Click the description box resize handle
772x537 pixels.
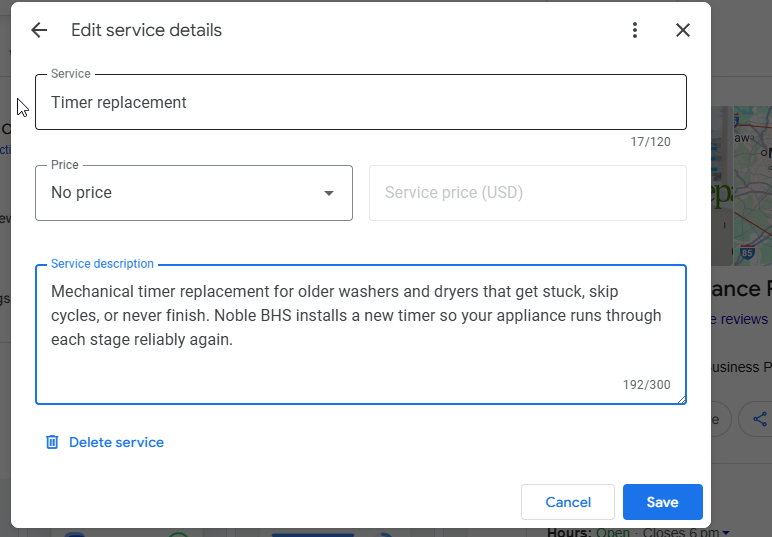(x=682, y=400)
